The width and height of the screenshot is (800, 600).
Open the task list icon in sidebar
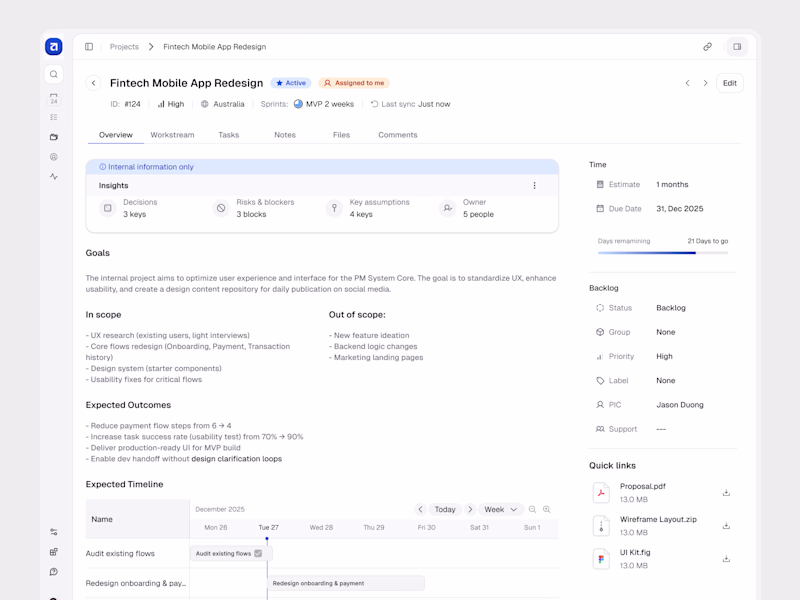click(54, 117)
